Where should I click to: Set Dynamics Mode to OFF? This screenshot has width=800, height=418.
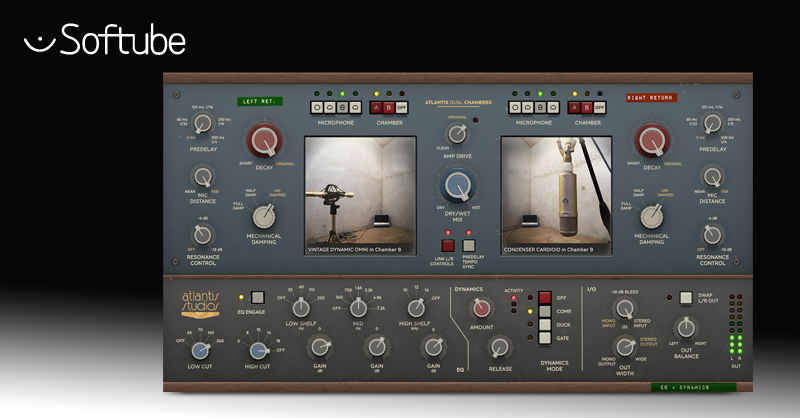545,298
